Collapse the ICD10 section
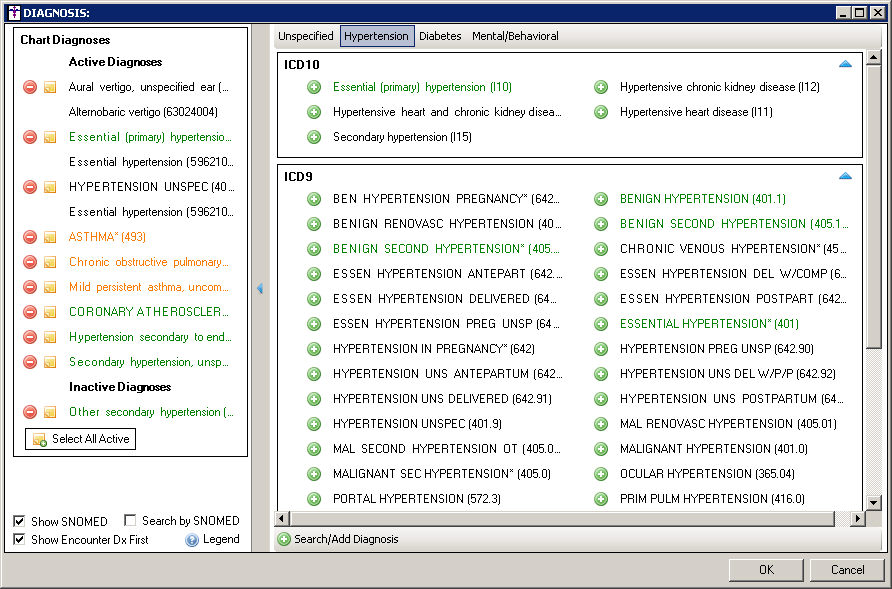Viewport: 892px width, 589px height. click(845, 64)
